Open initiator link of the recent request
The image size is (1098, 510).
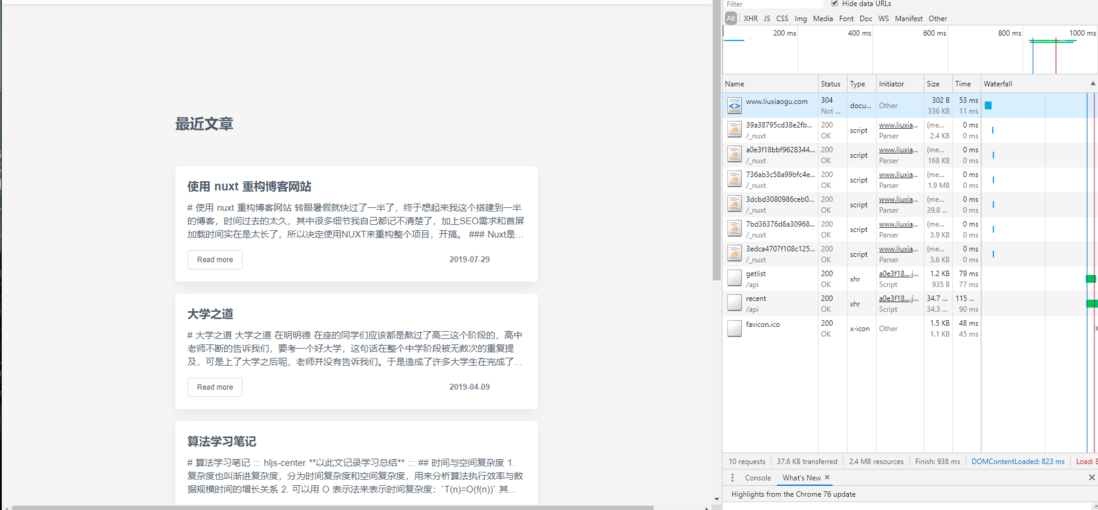click(x=898, y=298)
